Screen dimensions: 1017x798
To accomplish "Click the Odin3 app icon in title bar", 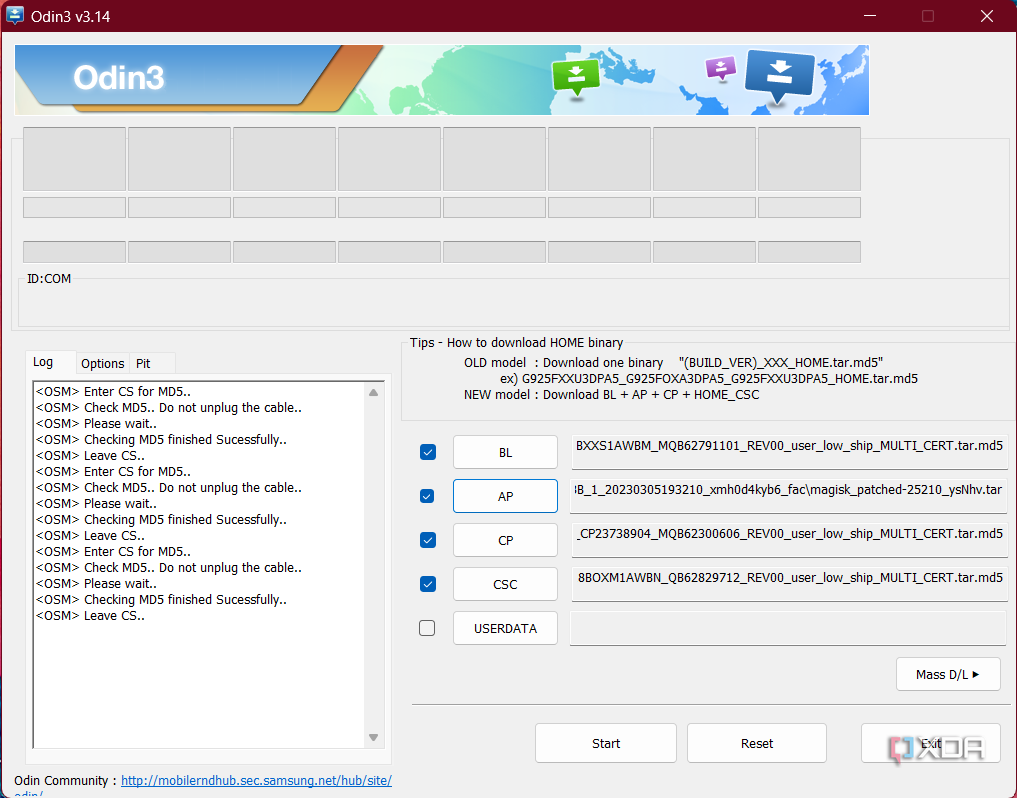I will 14,15.
